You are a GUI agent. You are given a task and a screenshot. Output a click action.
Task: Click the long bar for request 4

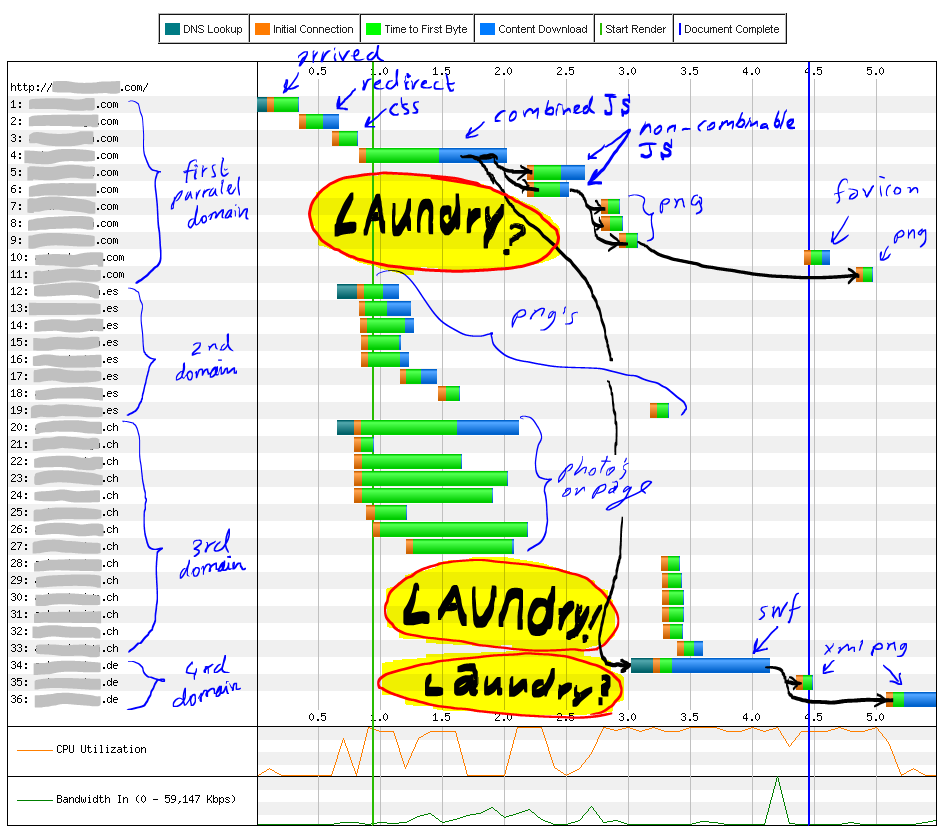[433, 155]
